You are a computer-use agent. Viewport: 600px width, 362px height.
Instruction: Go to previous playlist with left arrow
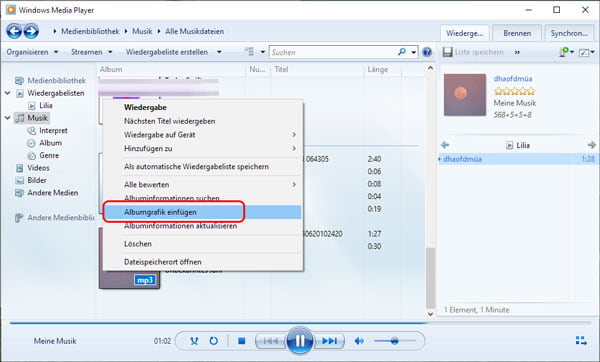click(445, 145)
